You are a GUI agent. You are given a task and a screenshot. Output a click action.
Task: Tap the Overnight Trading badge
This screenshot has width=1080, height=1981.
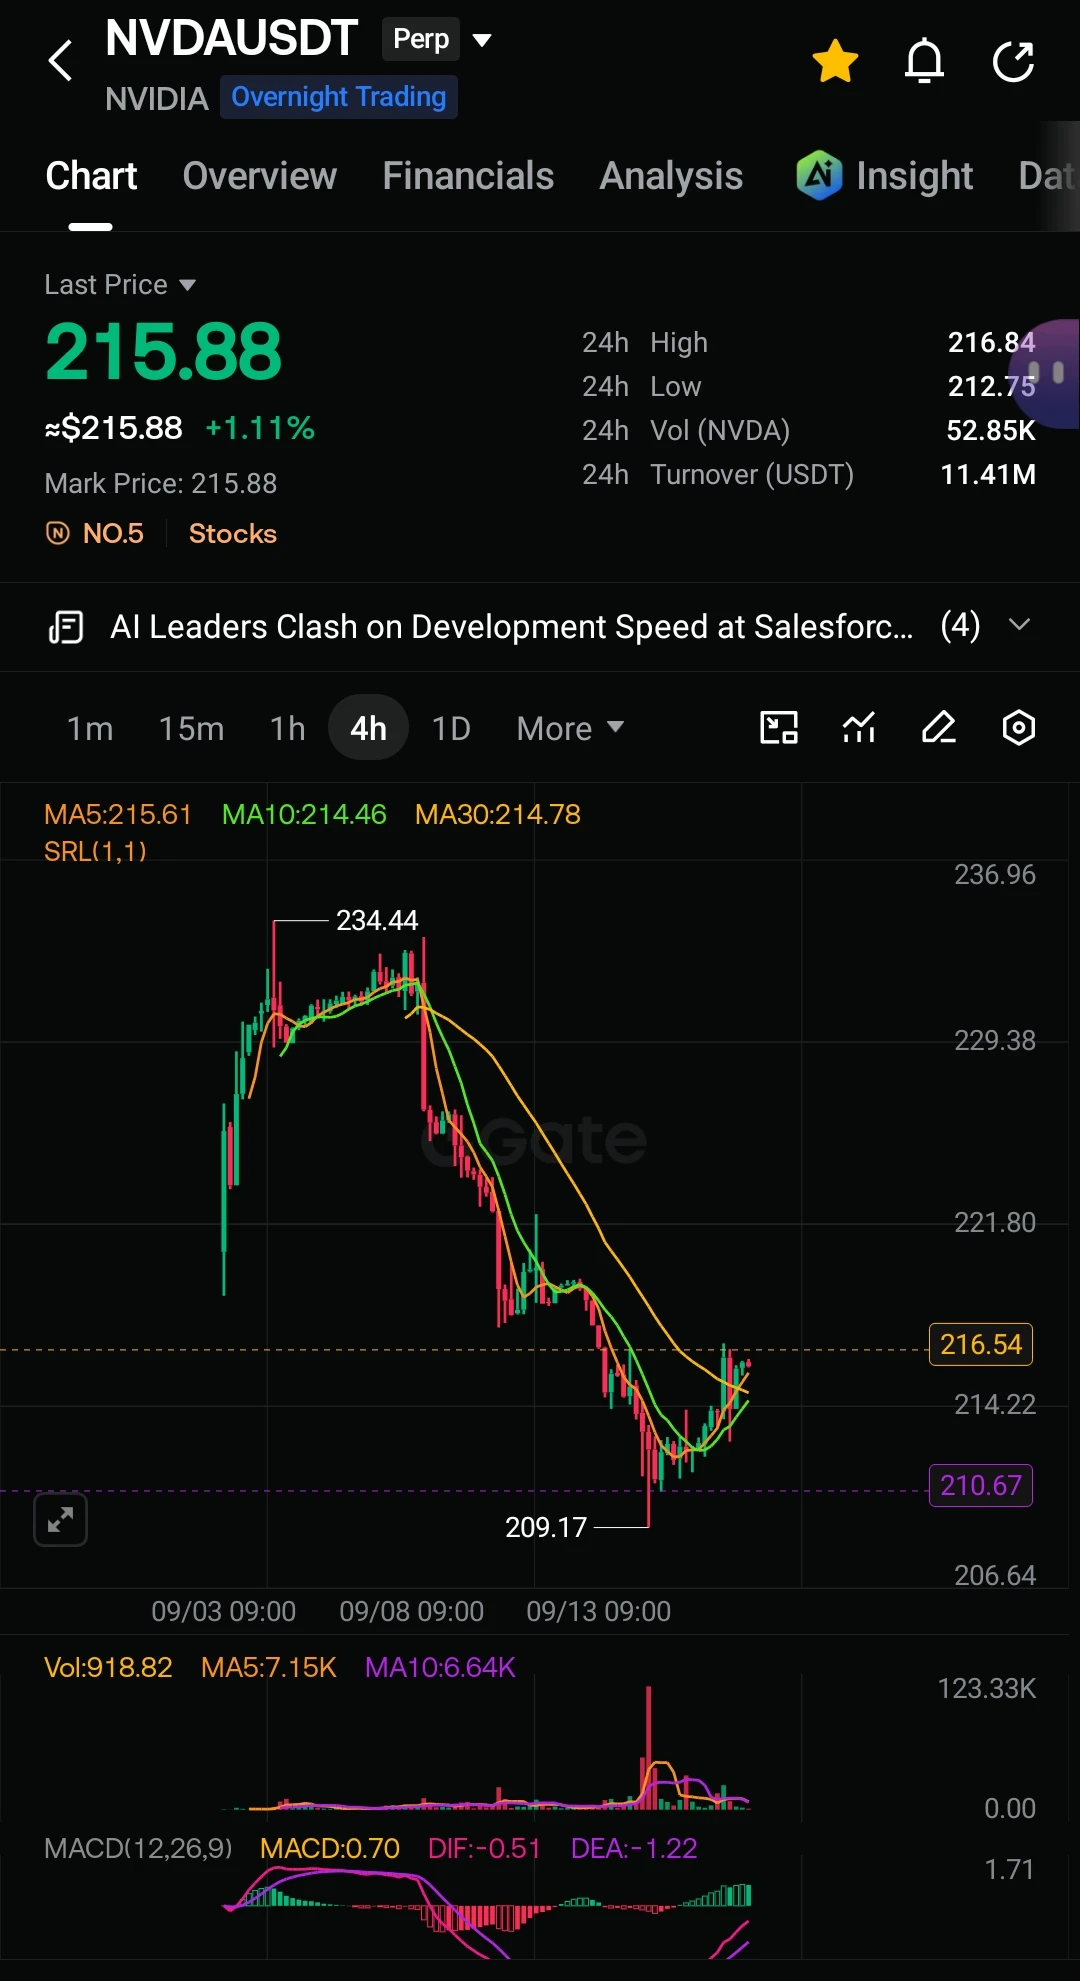[339, 97]
